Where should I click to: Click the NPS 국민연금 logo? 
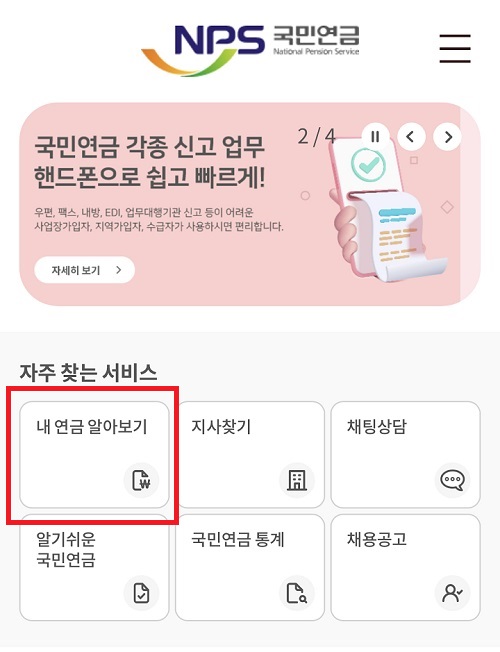pos(250,50)
